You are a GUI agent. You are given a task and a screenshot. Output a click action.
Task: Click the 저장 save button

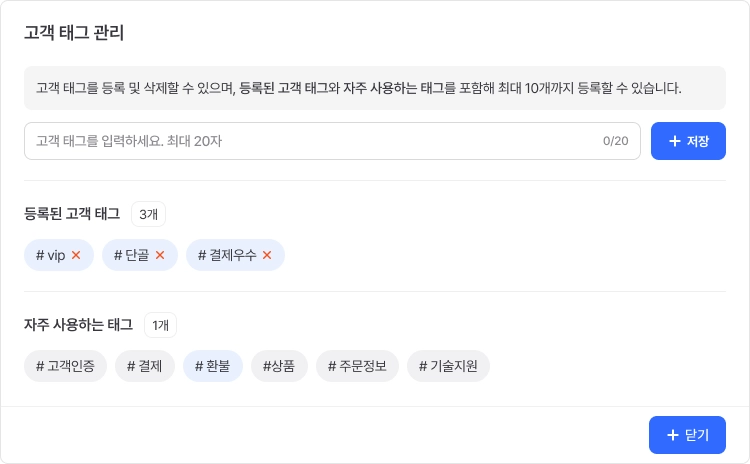(x=688, y=141)
